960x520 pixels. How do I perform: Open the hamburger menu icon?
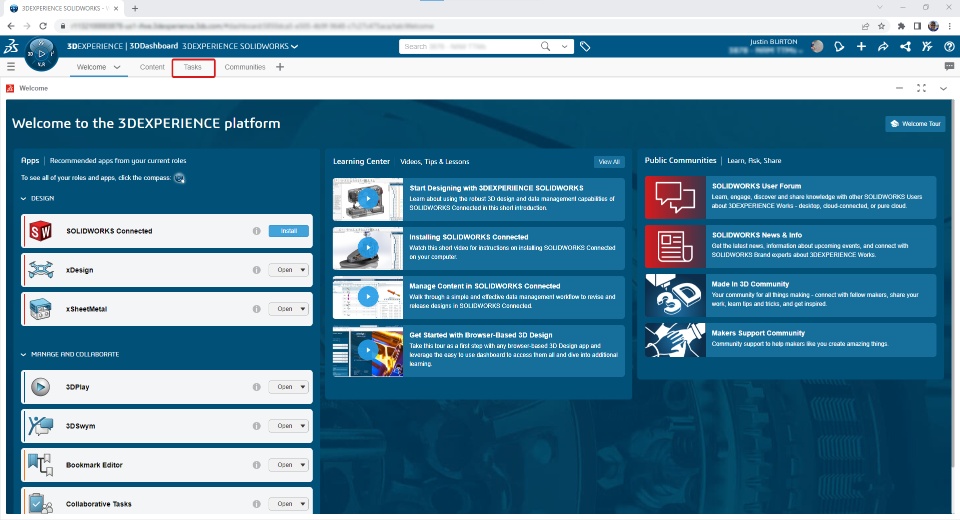(x=11, y=67)
